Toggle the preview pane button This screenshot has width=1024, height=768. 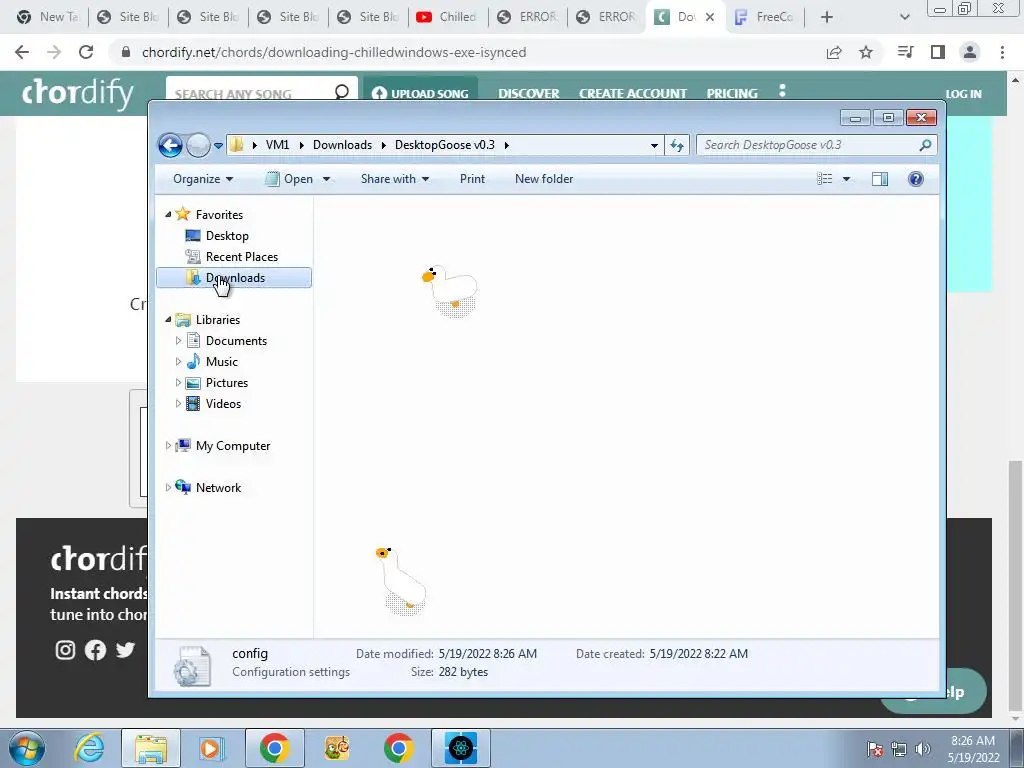pos(880,179)
